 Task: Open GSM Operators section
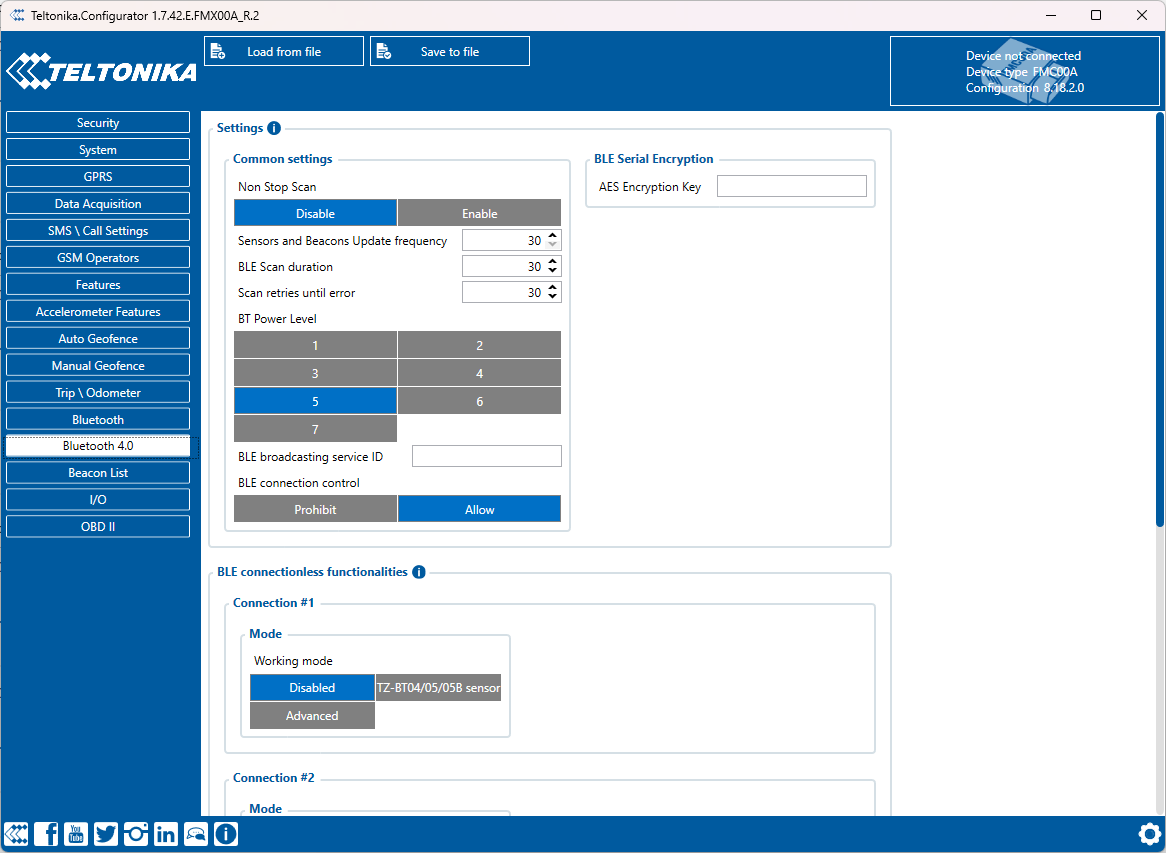coord(98,257)
